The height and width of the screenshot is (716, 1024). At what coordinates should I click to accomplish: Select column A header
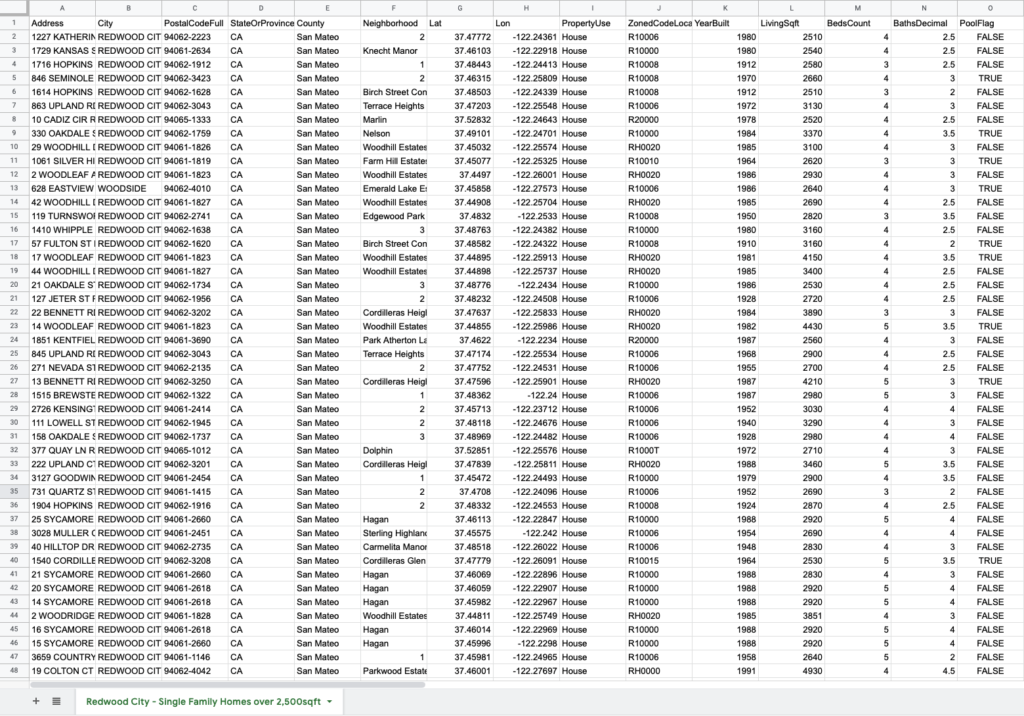(x=62, y=8)
